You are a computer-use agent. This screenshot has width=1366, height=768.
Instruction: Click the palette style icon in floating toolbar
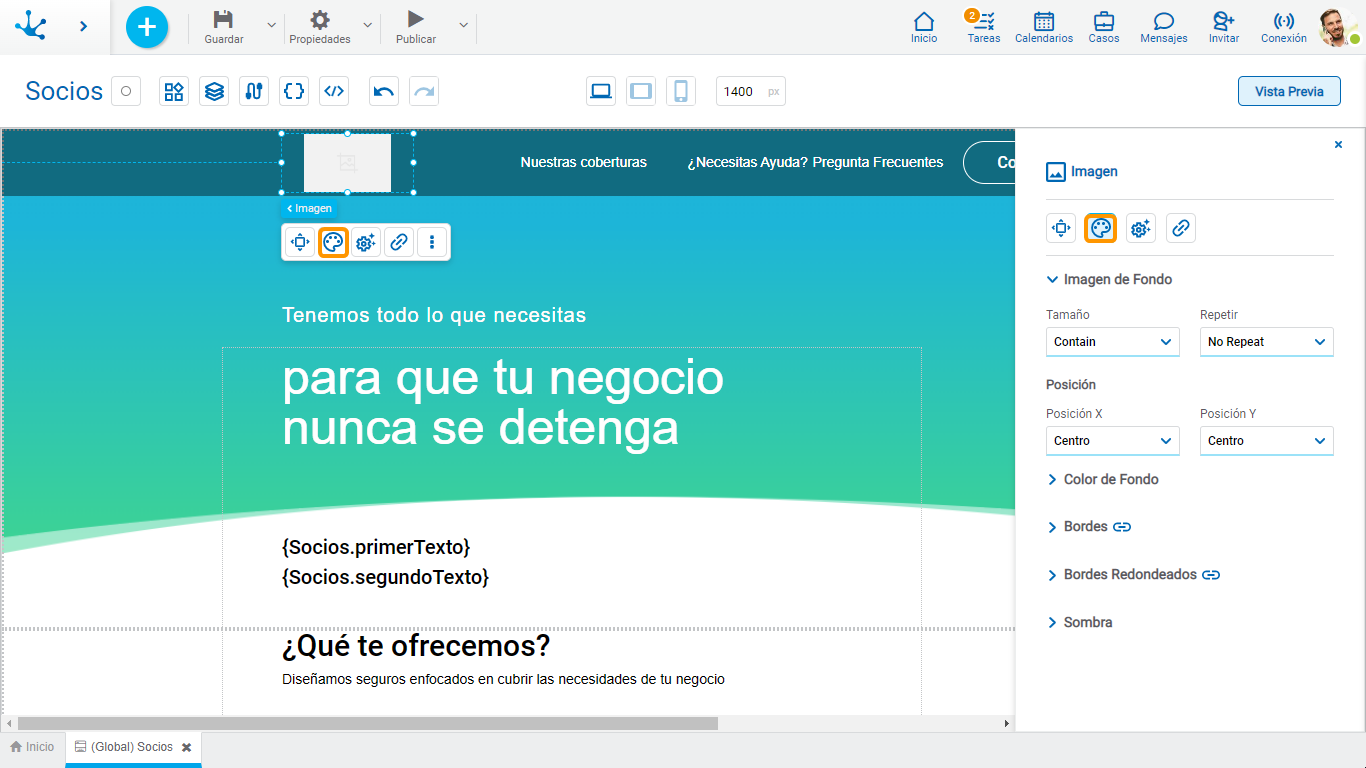[x=333, y=242]
